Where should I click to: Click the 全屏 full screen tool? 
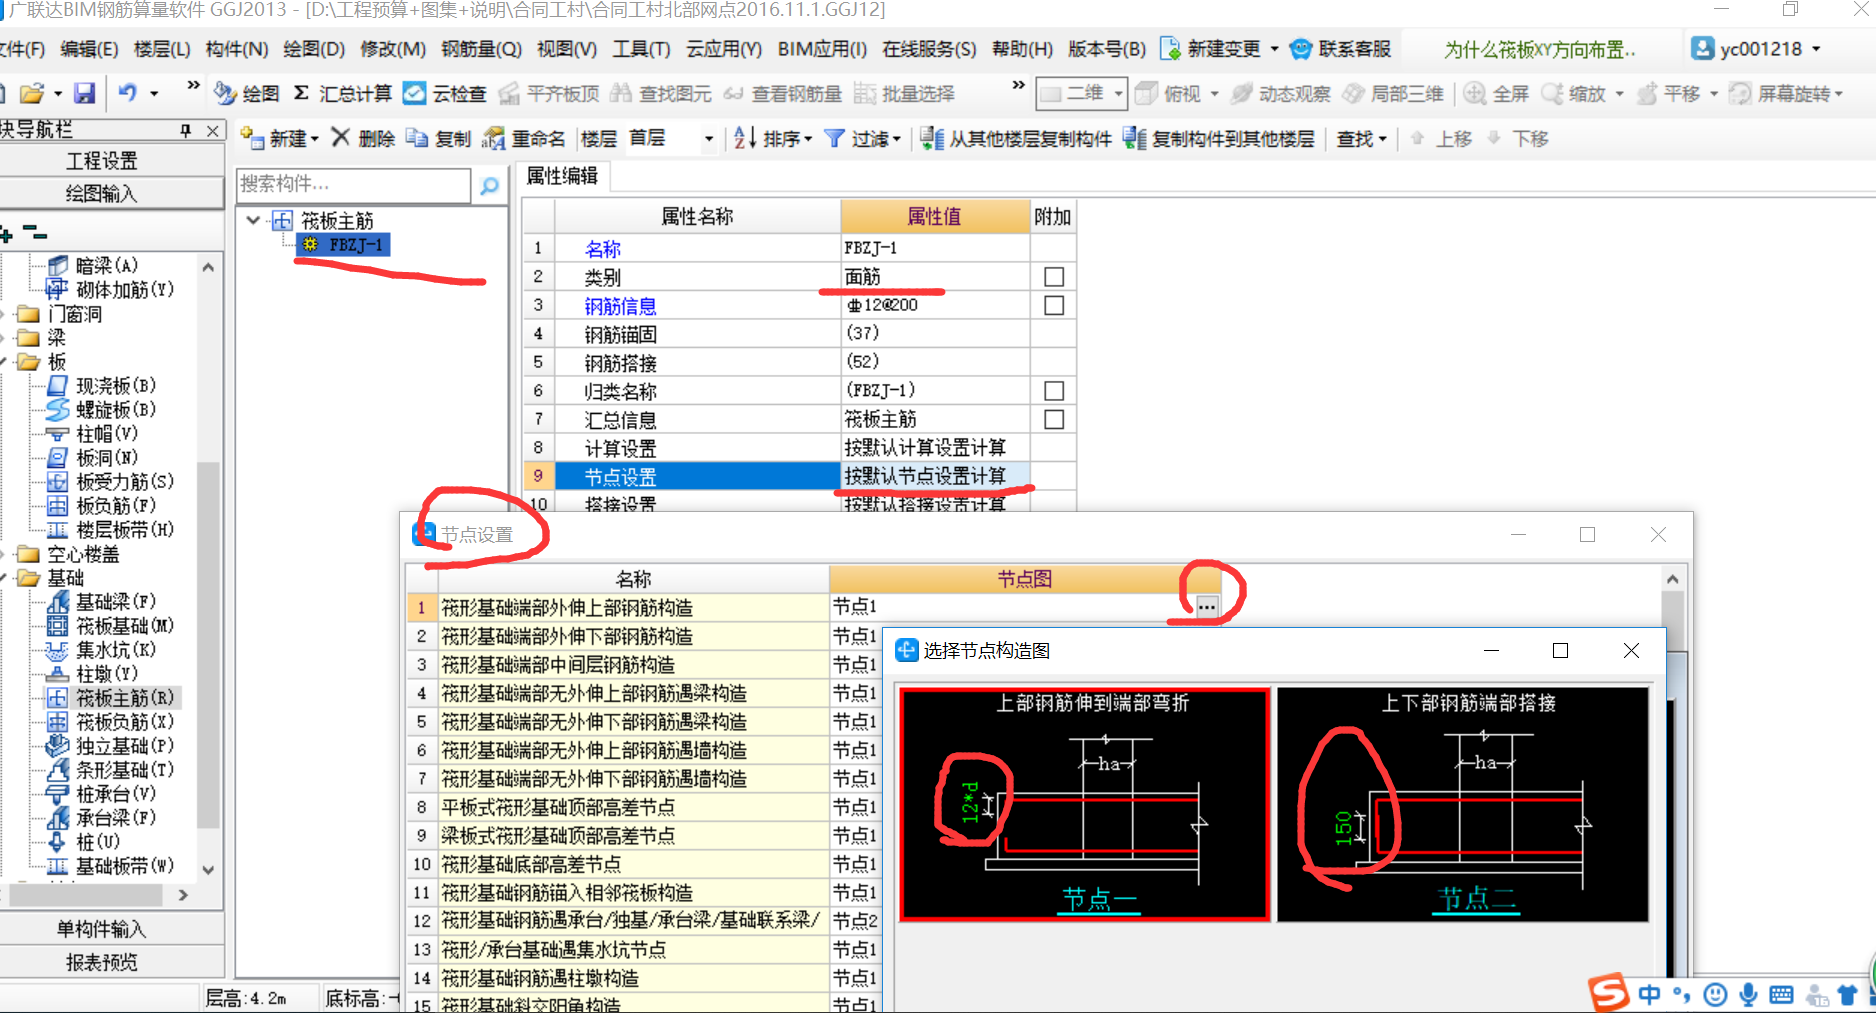[1496, 93]
